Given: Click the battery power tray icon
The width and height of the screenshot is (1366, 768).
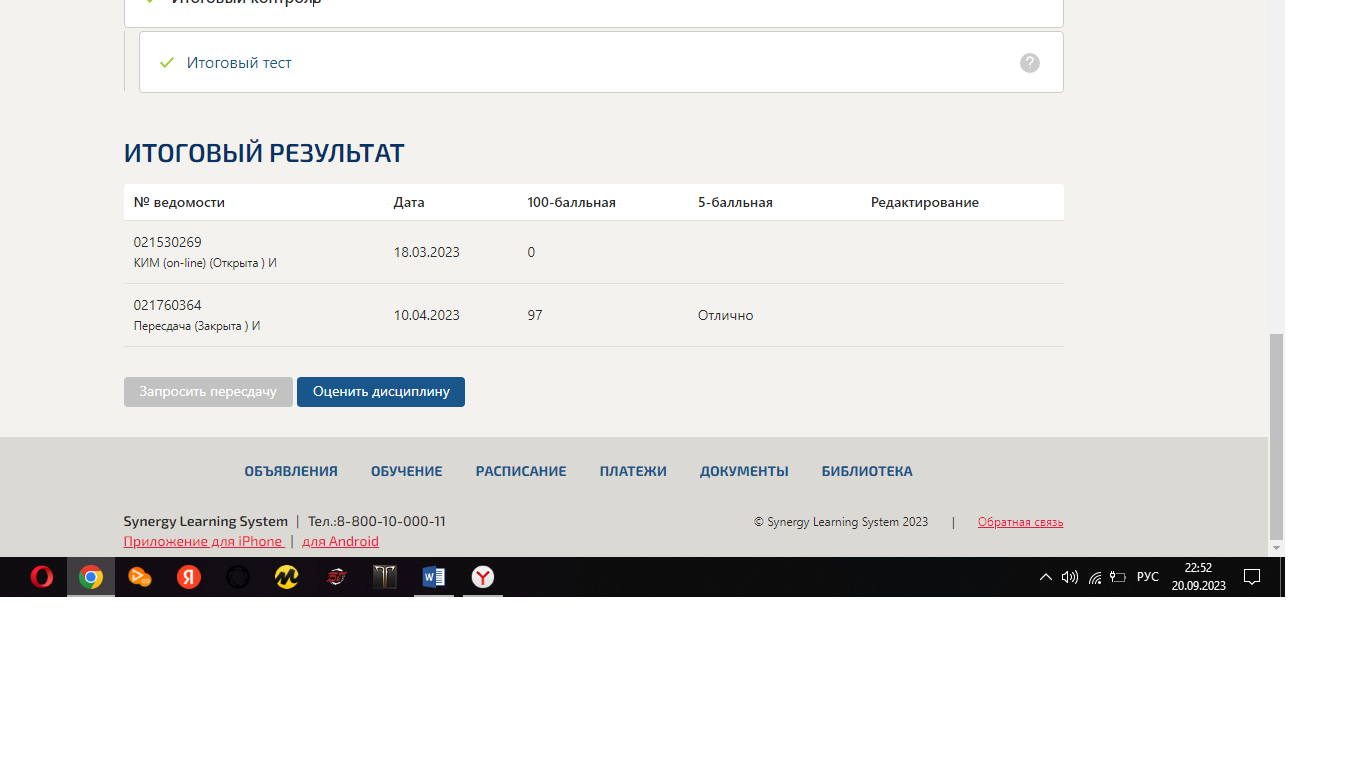Looking at the screenshot, I should click(x=1118, y=577).
